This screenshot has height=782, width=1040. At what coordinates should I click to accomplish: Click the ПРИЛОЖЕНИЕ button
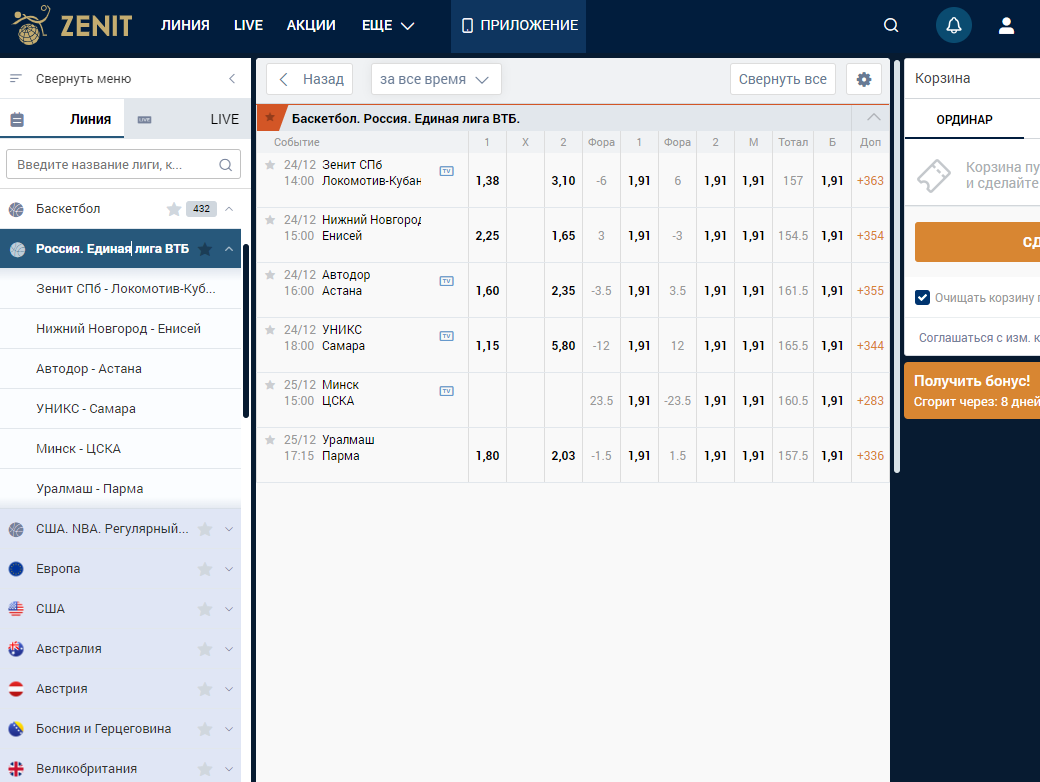[x=519, y=26]
